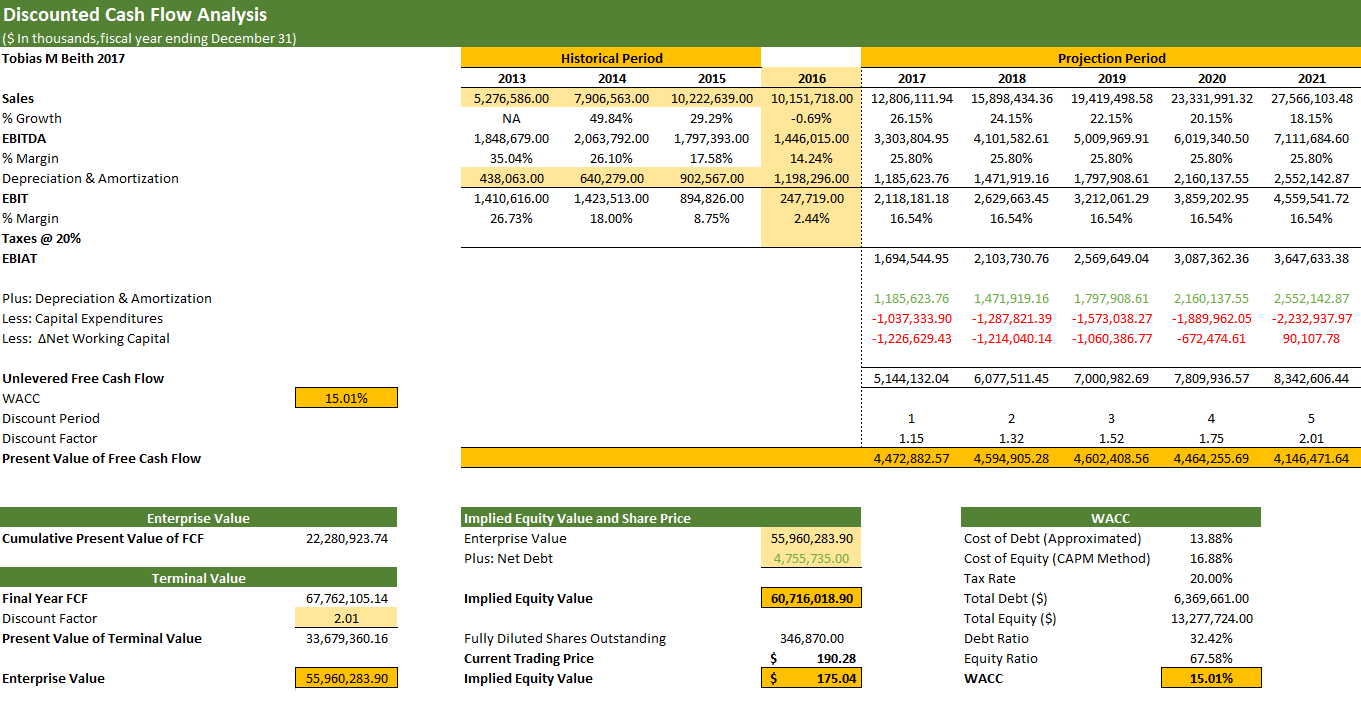This screenshot has height=723, width=1361.
Task: Click the 2018 projection year header
Action: (x=1011, y=78)
